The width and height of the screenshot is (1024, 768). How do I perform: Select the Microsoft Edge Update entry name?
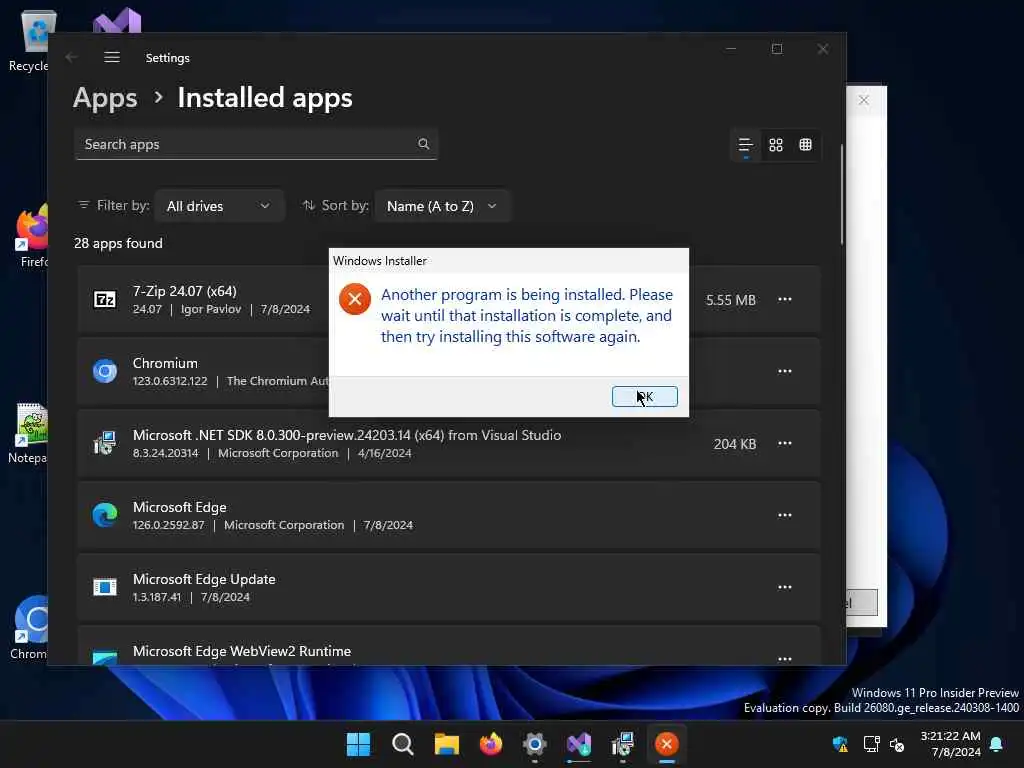pos(204,579)
